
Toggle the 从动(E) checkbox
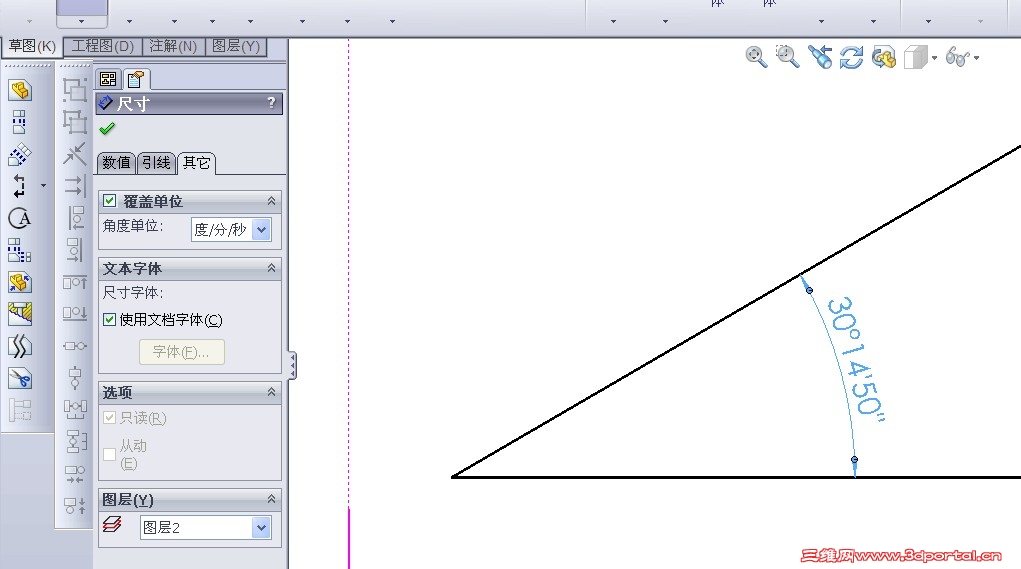pyautogui.click(x=109, y=454)
